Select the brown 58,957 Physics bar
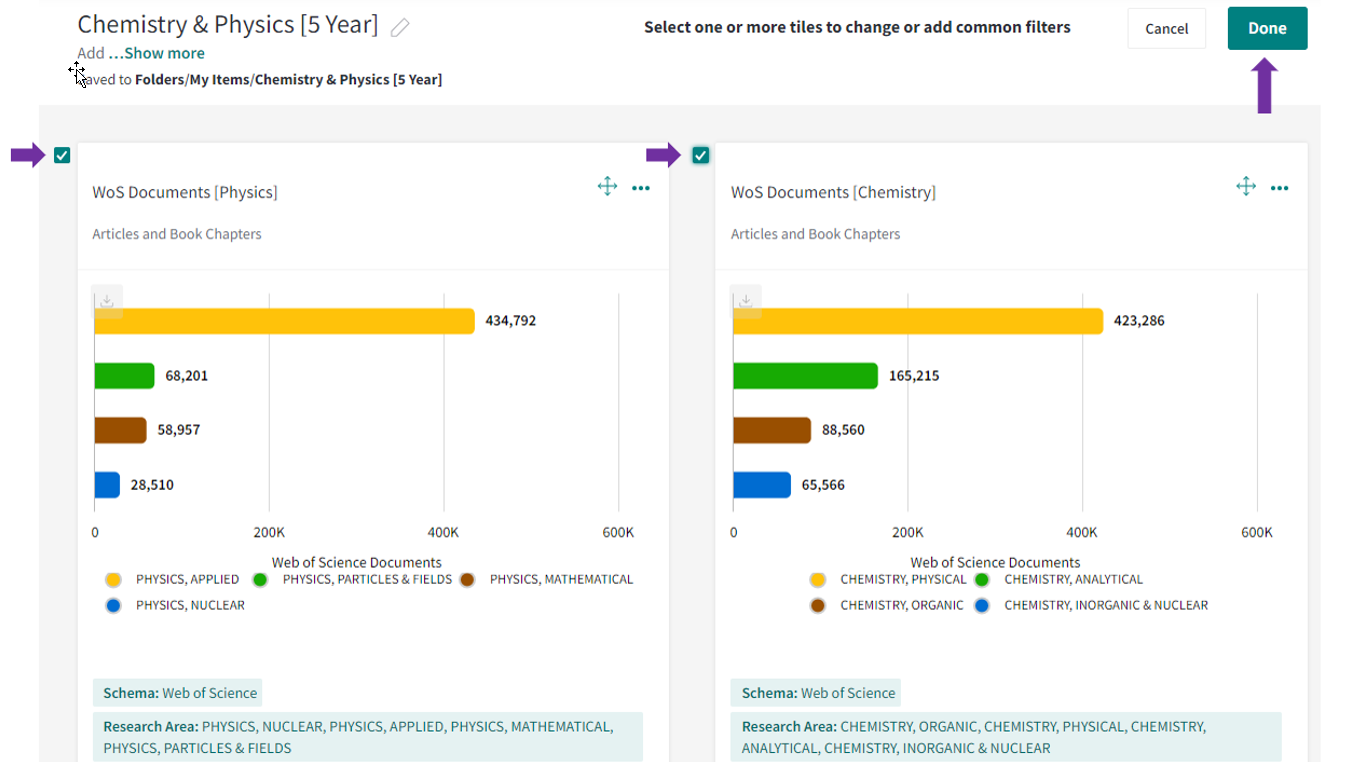Image resolution: width=1353 pixels, height=762 pixels. (x=120, y=430)
